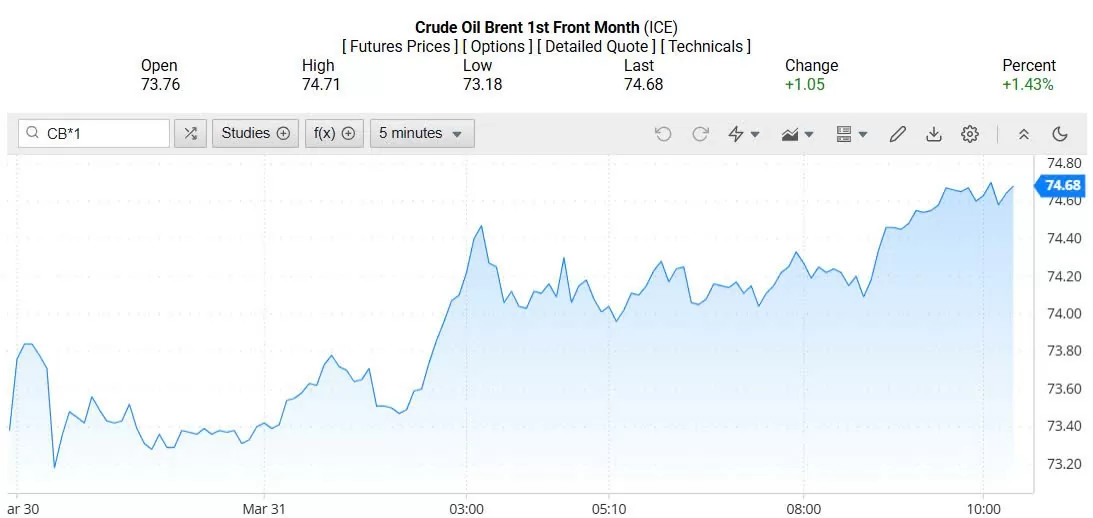Toggle dark mode moon icon
The height and width of the screenshot is (518, 1093).
pos(1060,134)
